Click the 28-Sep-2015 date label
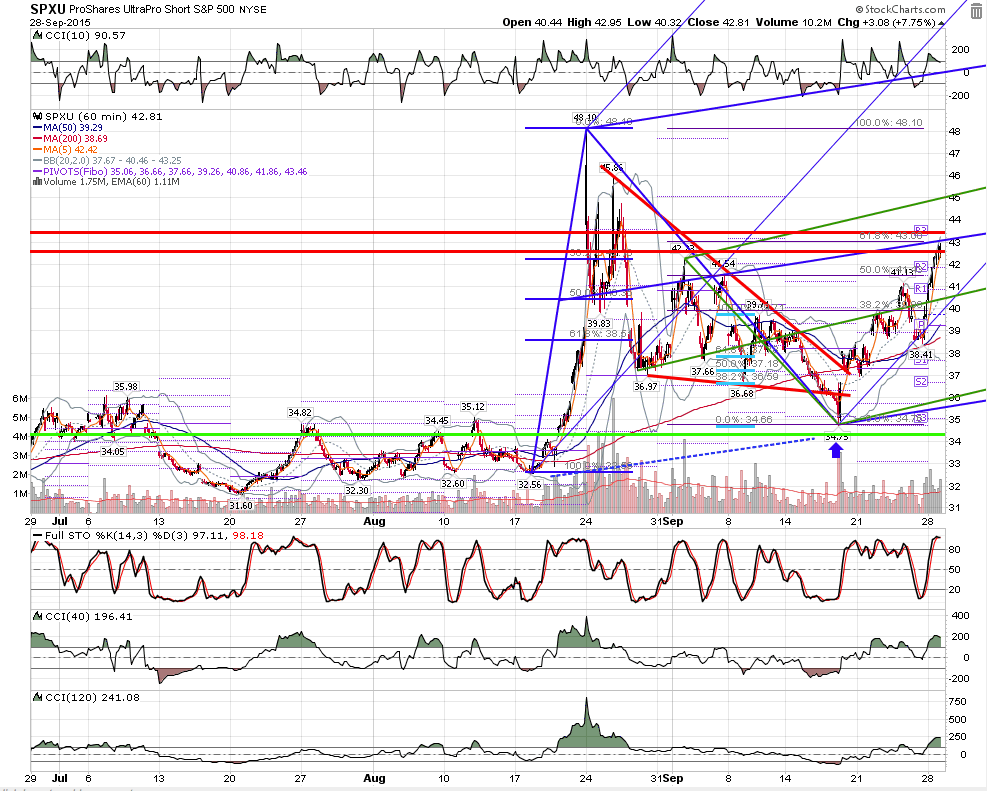 pyautogui.click(x=60, y=22)
